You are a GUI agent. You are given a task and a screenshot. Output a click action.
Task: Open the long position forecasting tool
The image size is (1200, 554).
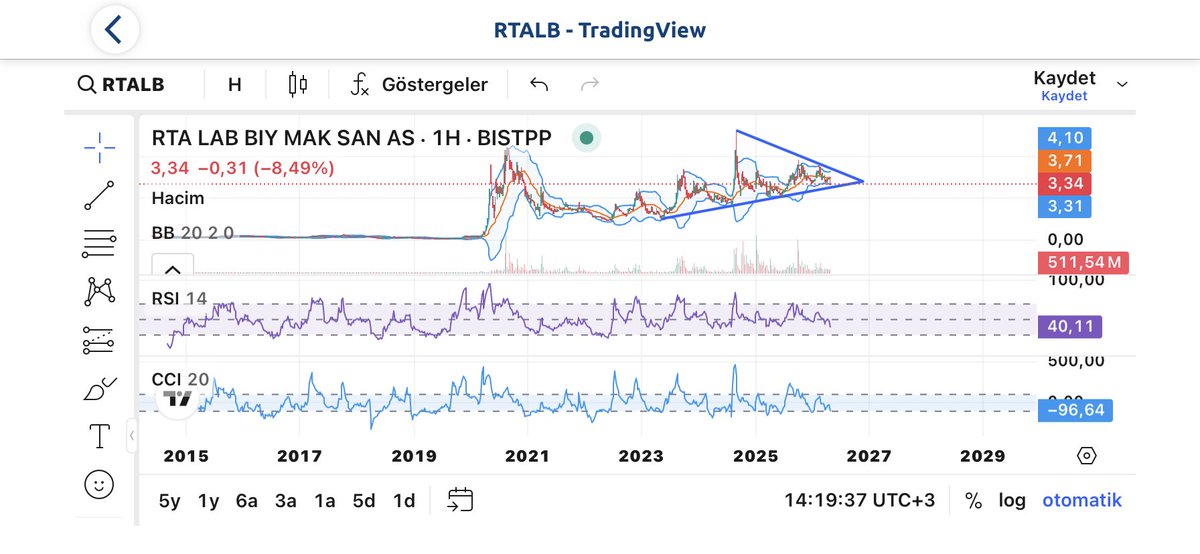[99, 340]
